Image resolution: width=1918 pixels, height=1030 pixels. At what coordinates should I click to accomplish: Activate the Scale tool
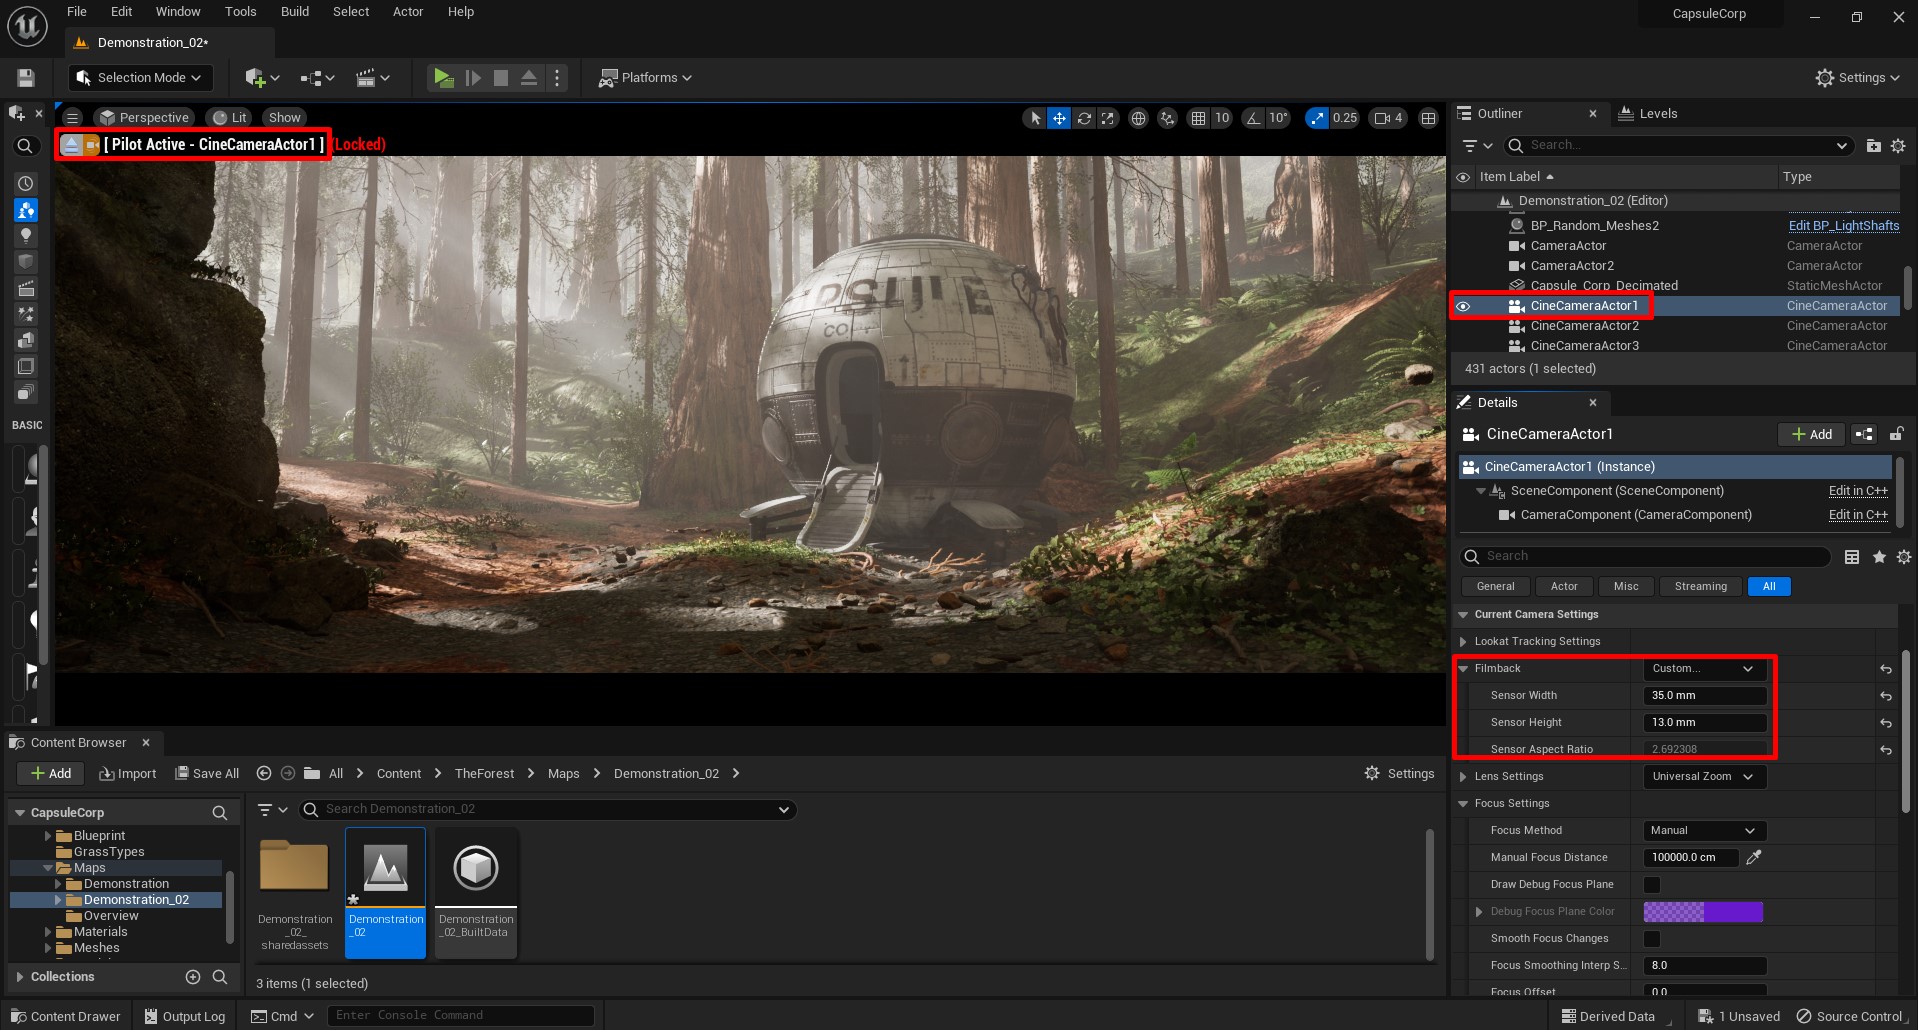(1107, 117)
